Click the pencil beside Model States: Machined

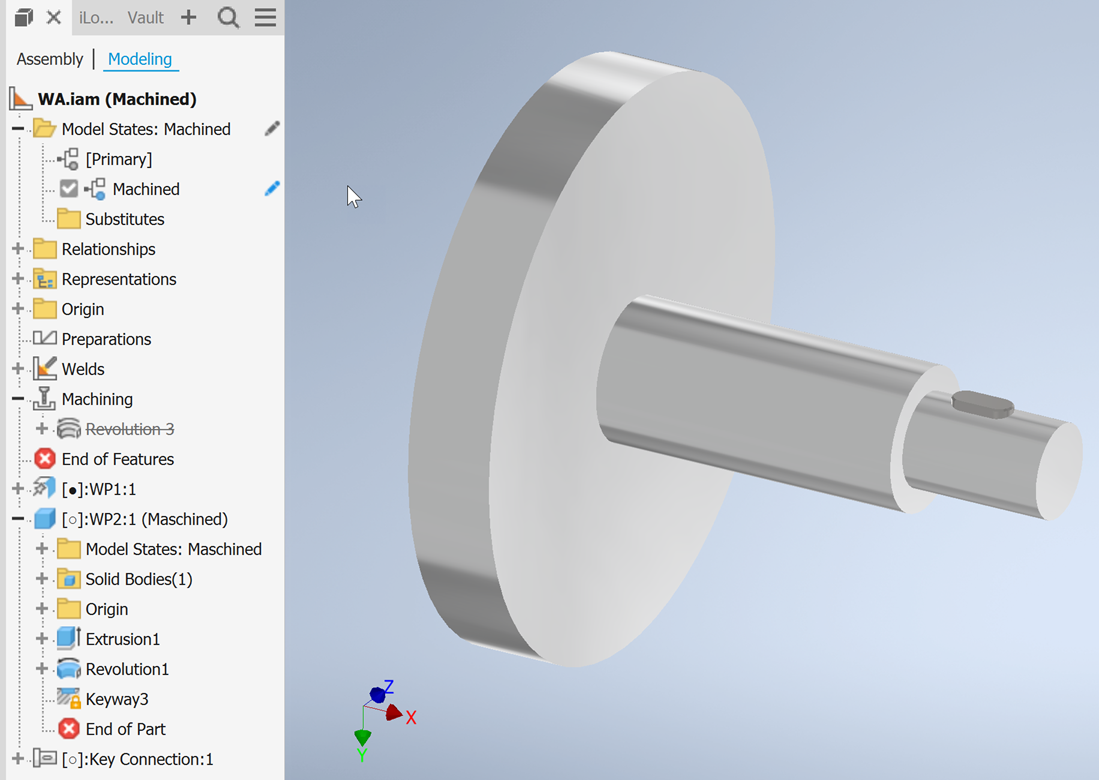click(272, 128)
